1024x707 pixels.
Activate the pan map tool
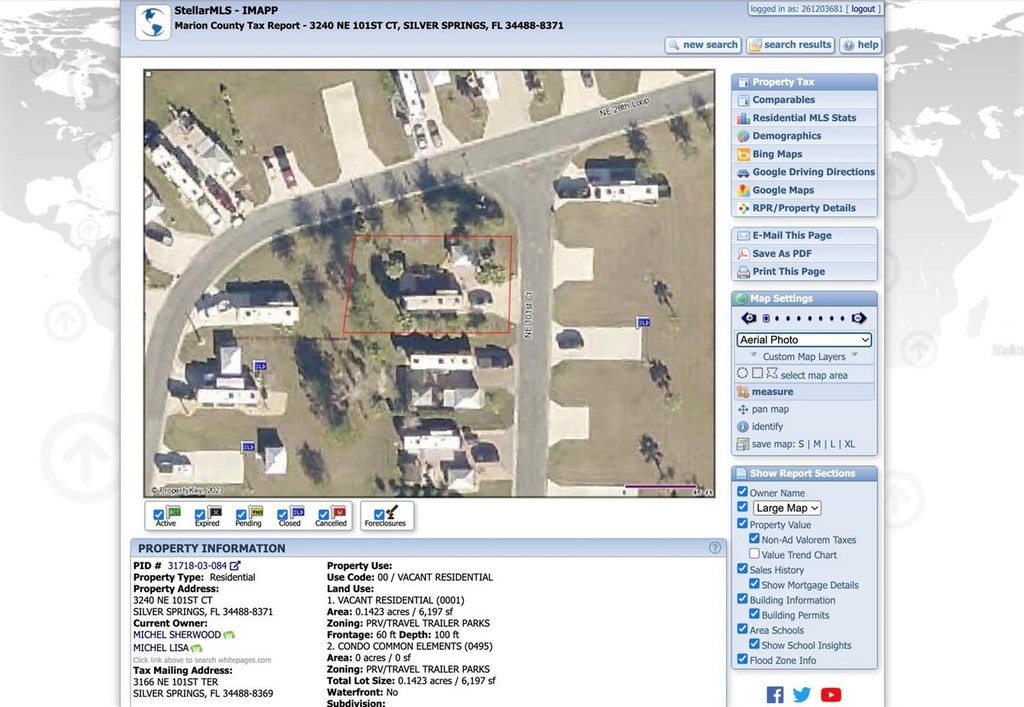pos(770,409)
